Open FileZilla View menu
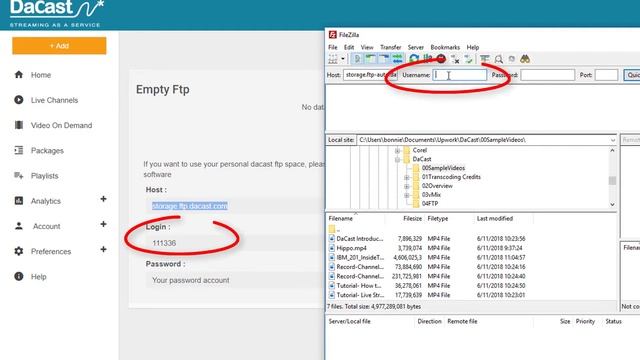640x360 pixels. click(x=367, y=47)
